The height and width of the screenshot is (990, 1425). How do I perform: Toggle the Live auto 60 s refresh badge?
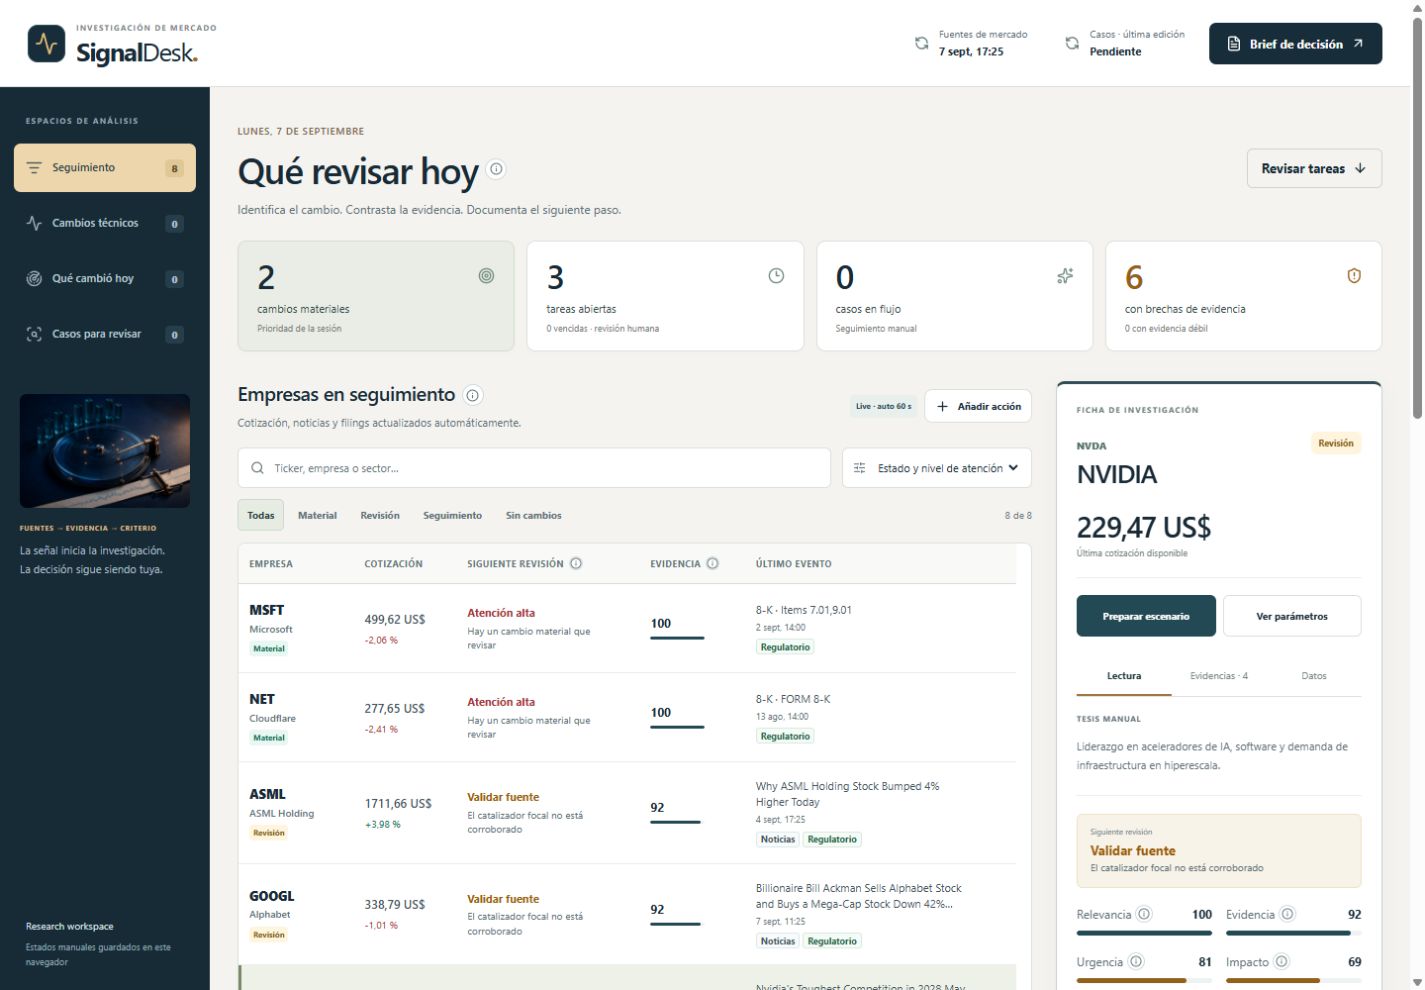(x=884, y=406)
